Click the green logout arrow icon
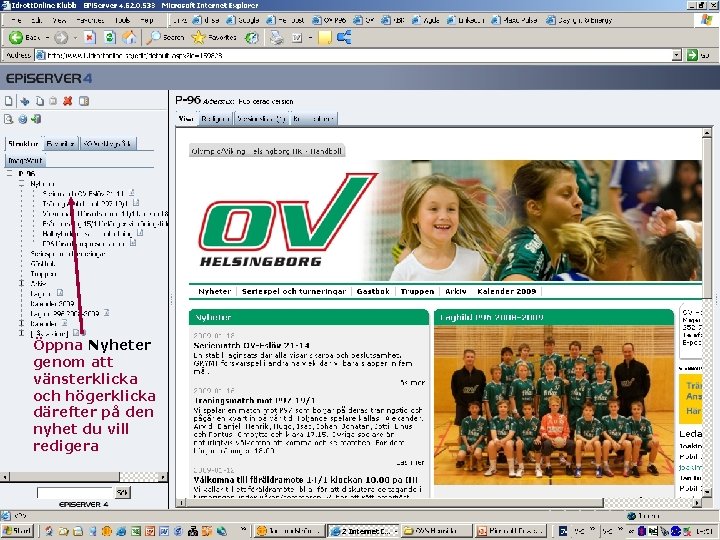The image size is (720, 540). pyautogui.click(x=36, y=119)
